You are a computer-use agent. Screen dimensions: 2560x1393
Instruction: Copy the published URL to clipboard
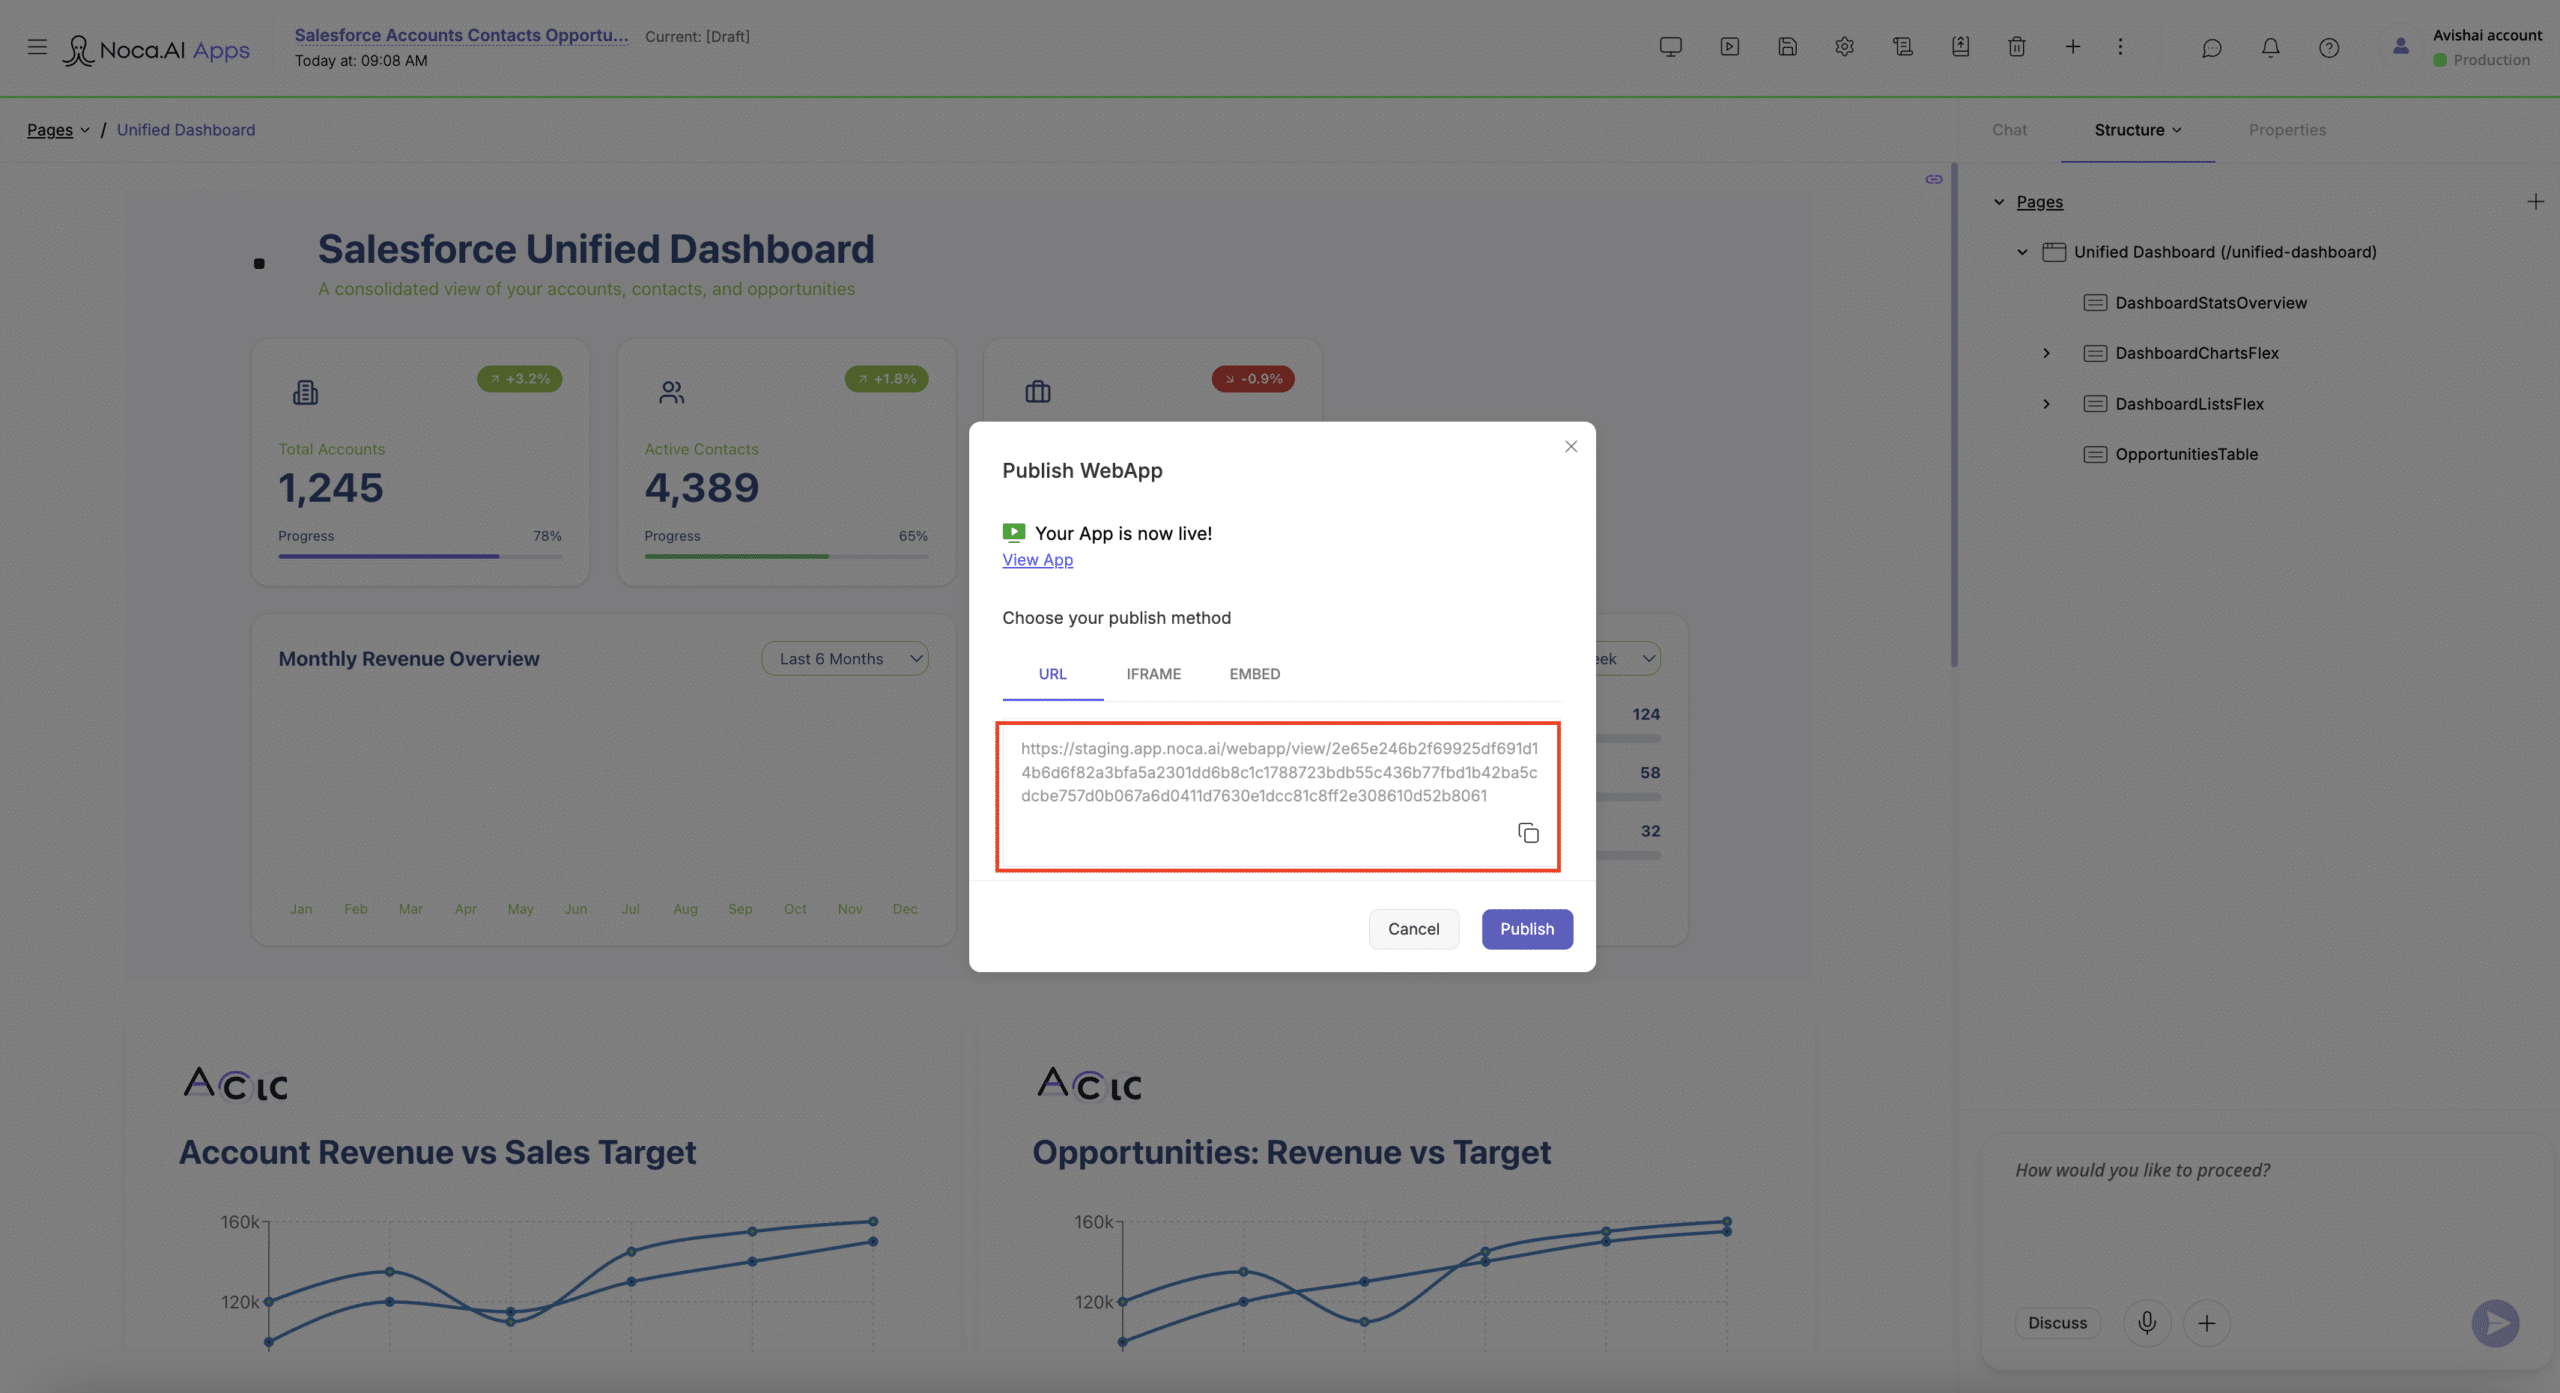click(x=1528, y=833)
